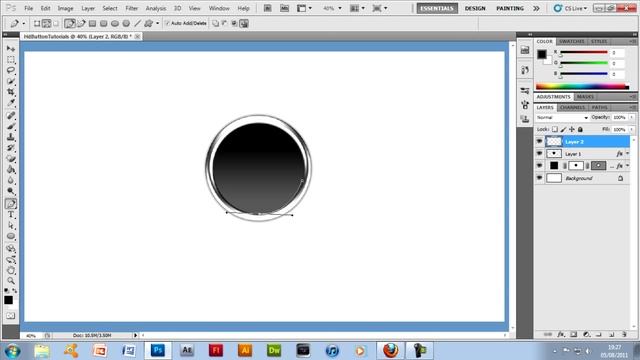The height and width of the screenshot is (360, 640).
Task: Select the Rectangular Marquee tool
Action: (x=11, y=60)
